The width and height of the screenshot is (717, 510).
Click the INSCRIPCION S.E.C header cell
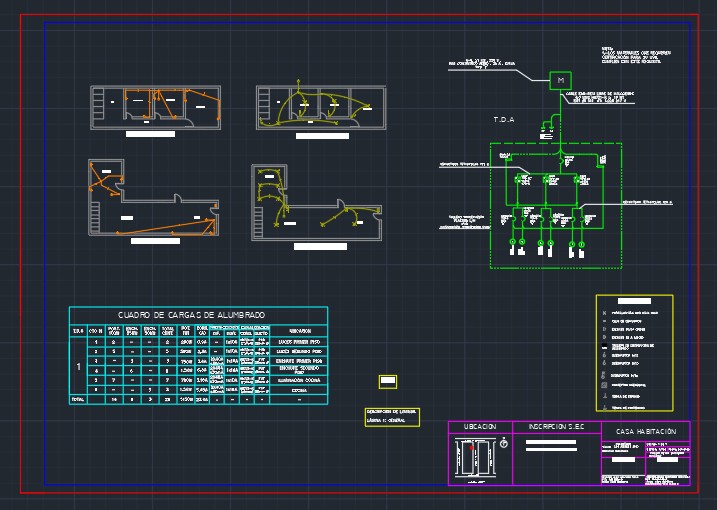click(556, 428)
